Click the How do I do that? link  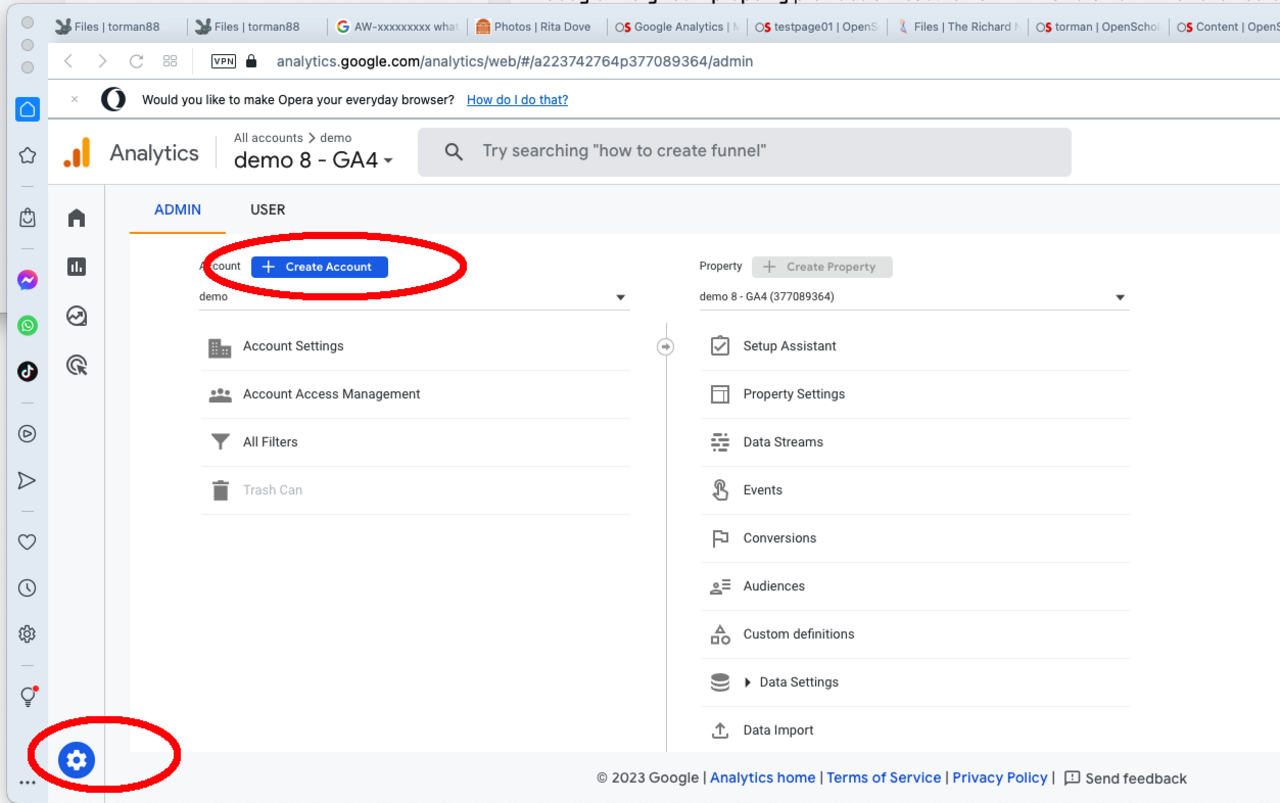(x=517, y=100)
